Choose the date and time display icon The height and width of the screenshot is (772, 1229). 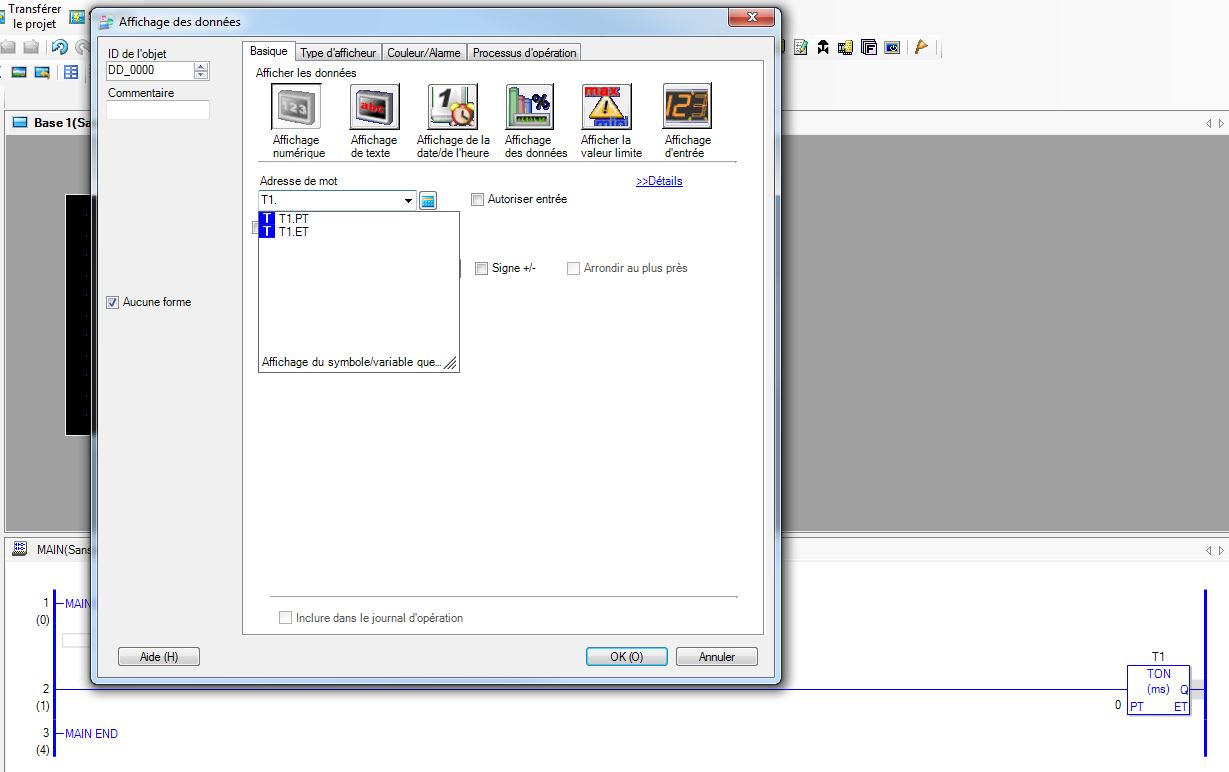[453, 107]
